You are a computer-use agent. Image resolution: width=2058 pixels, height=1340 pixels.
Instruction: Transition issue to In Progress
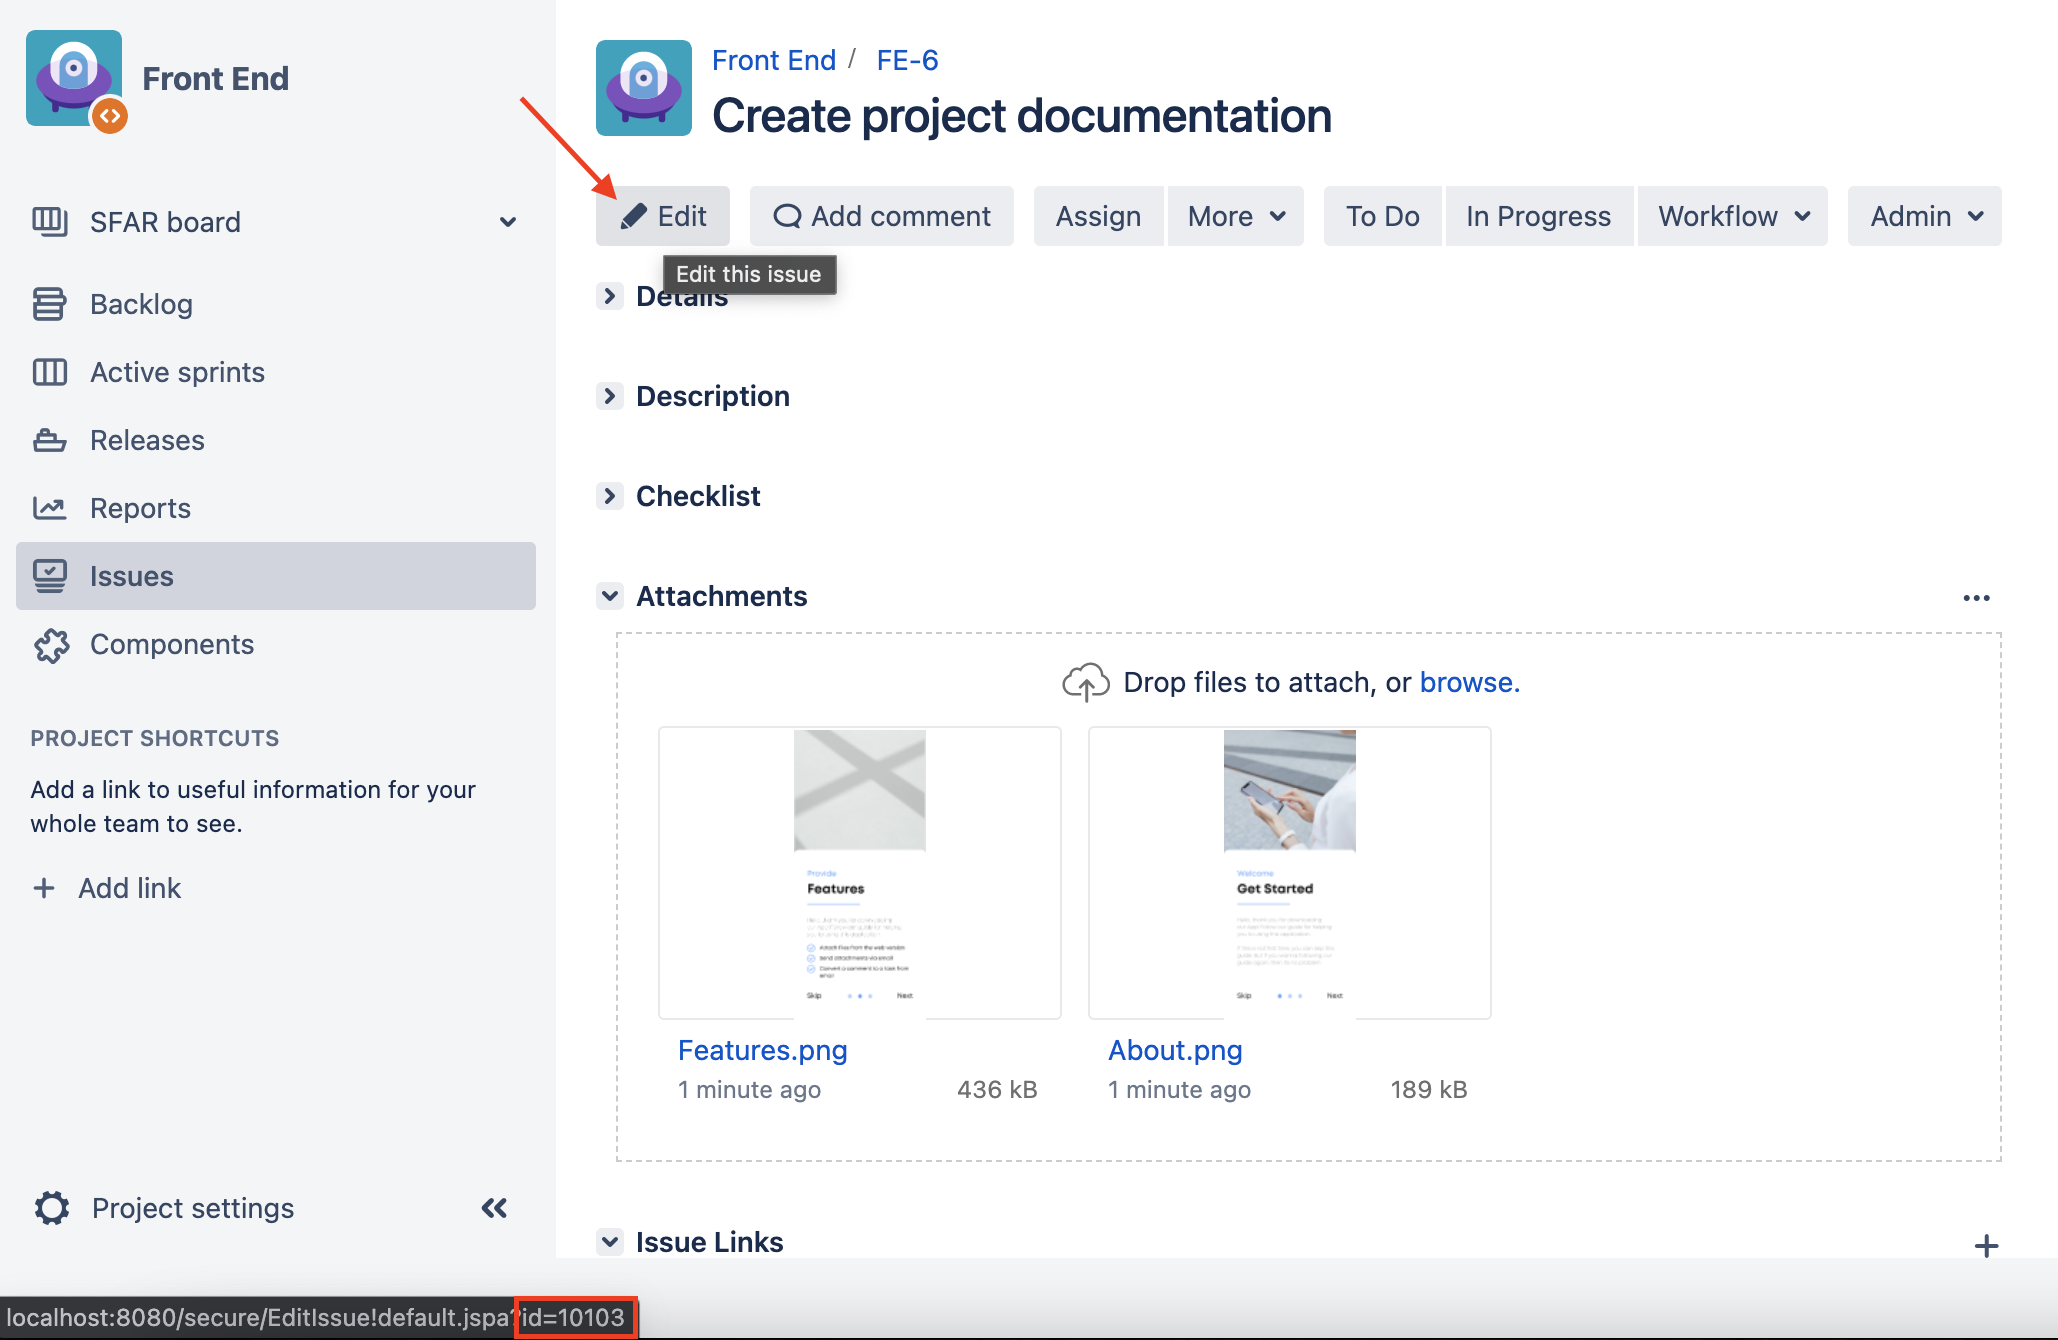pos(1538,216)
